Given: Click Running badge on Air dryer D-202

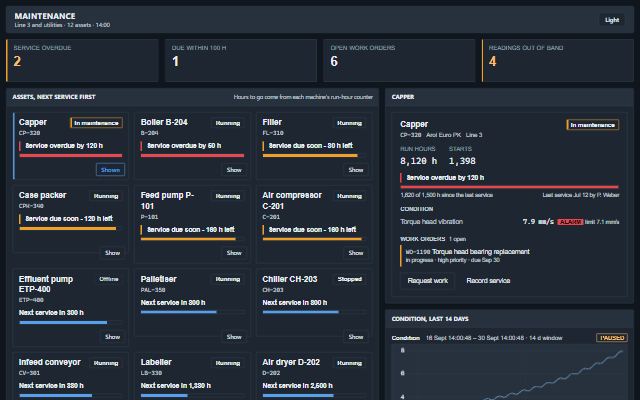Looking at the screenshot, I should point(349,363).
